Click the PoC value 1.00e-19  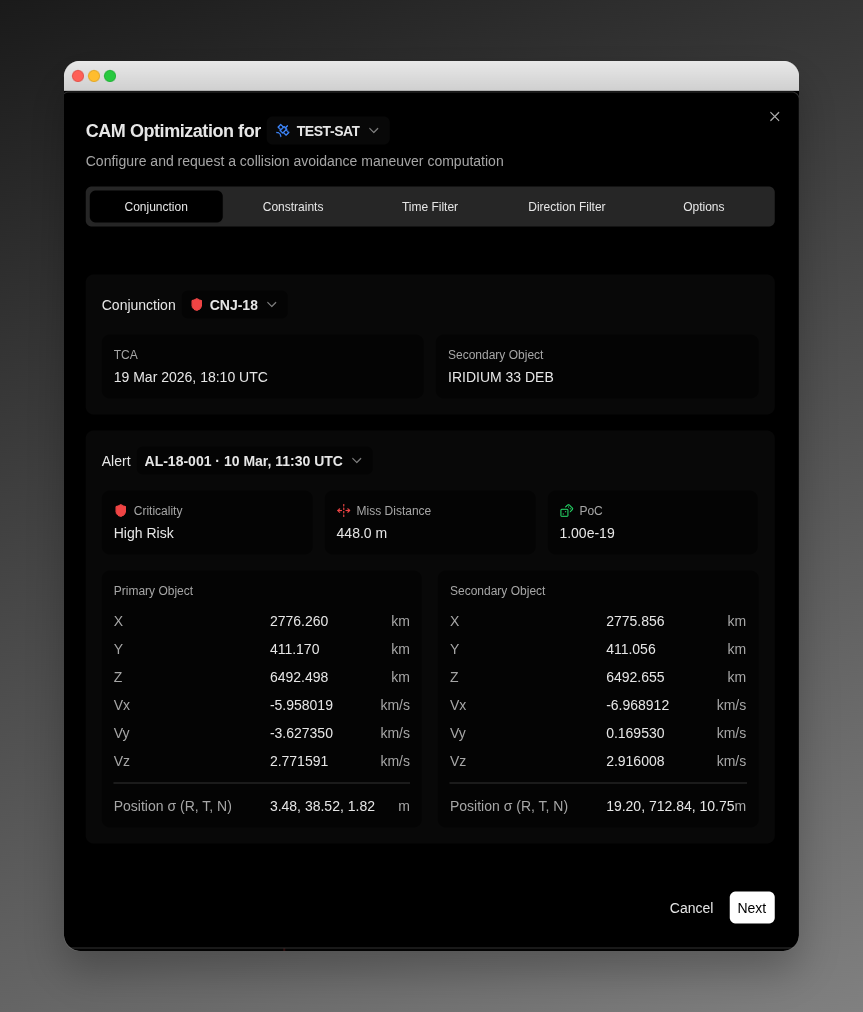point(587,533)
